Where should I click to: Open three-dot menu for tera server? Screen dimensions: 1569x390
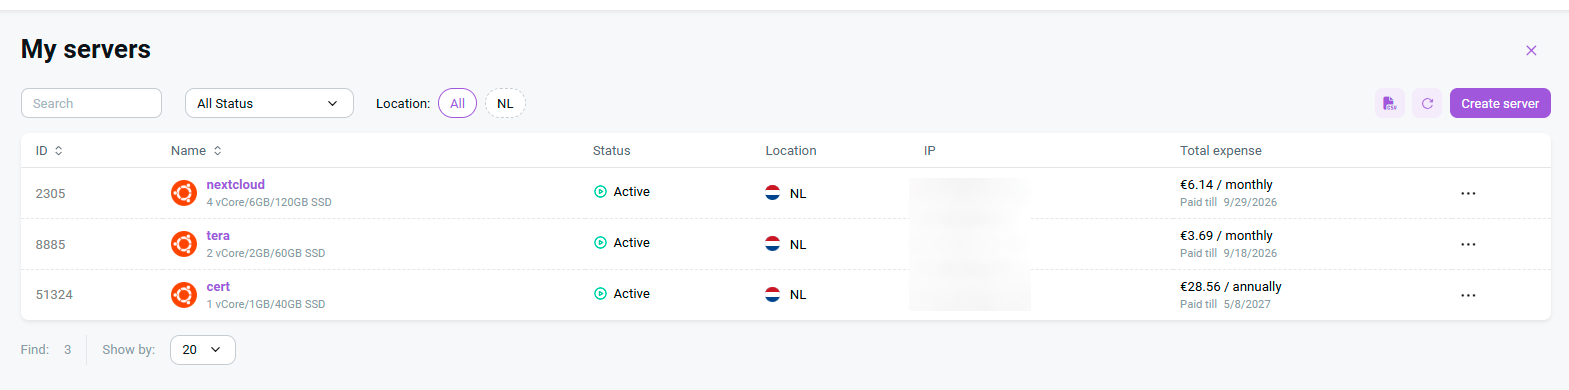[x=1468, y=244]
